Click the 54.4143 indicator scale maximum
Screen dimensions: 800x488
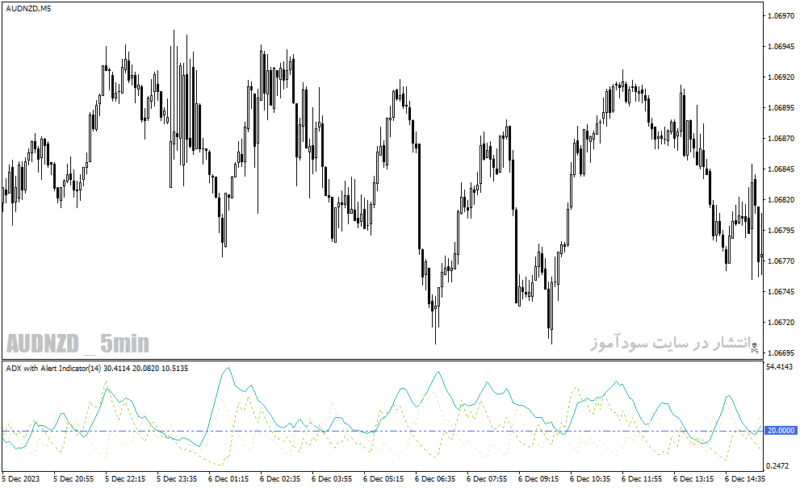click(780, 367)
